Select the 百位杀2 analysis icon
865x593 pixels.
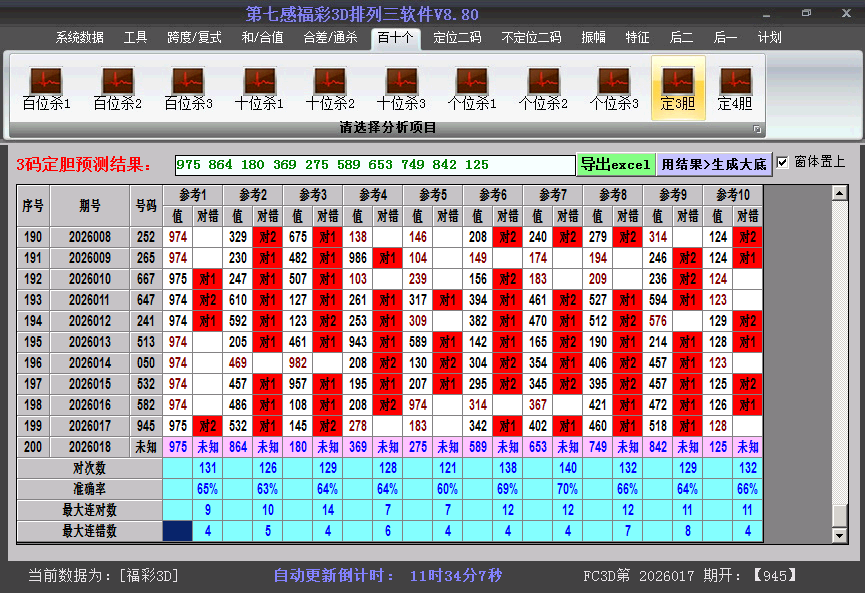click(117, 88)
